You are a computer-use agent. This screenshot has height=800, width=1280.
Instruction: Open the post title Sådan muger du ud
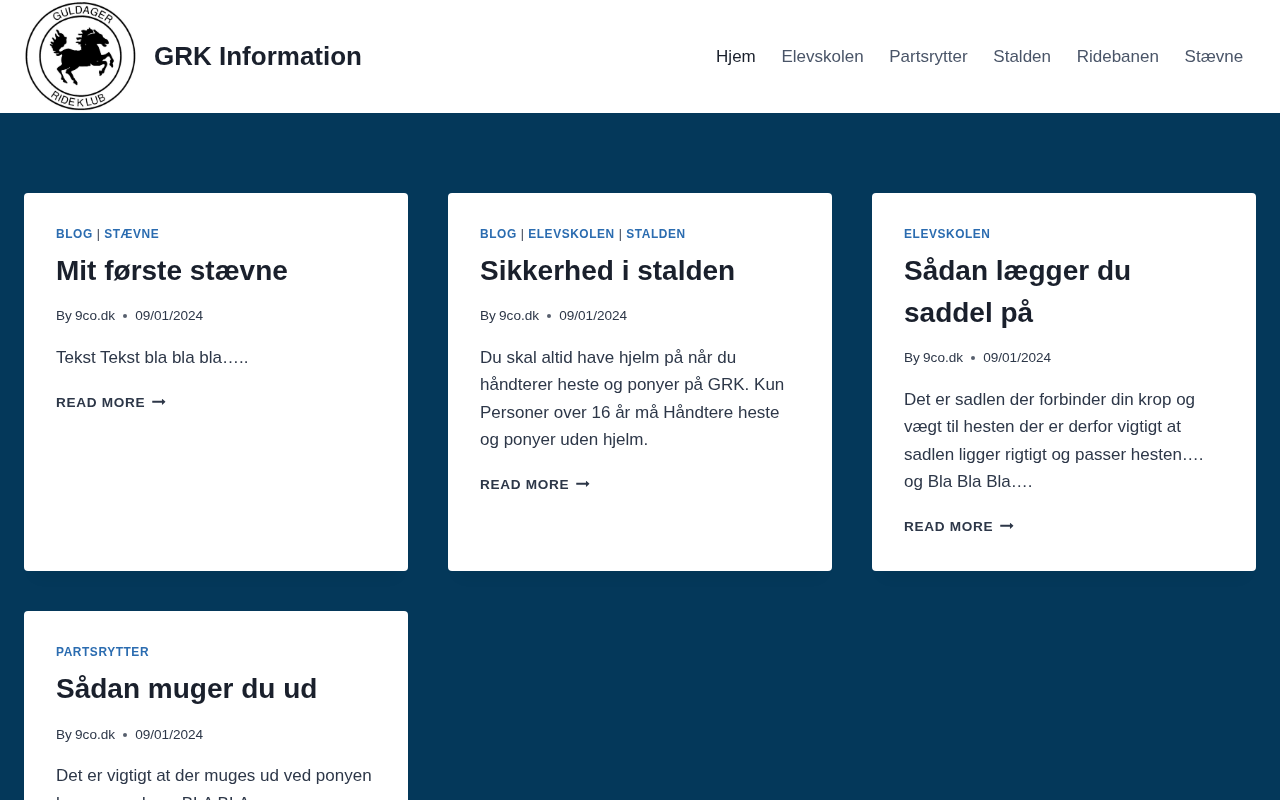186,689
